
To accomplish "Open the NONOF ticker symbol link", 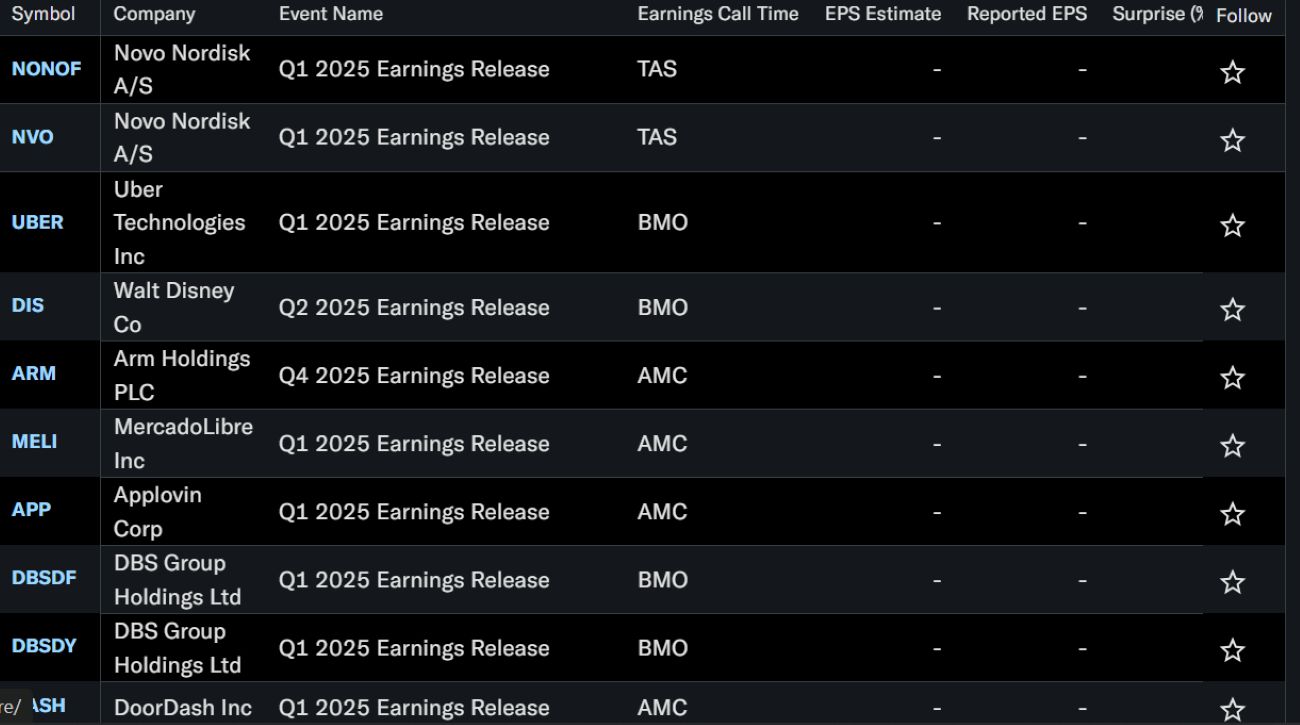I will (46, 69).
